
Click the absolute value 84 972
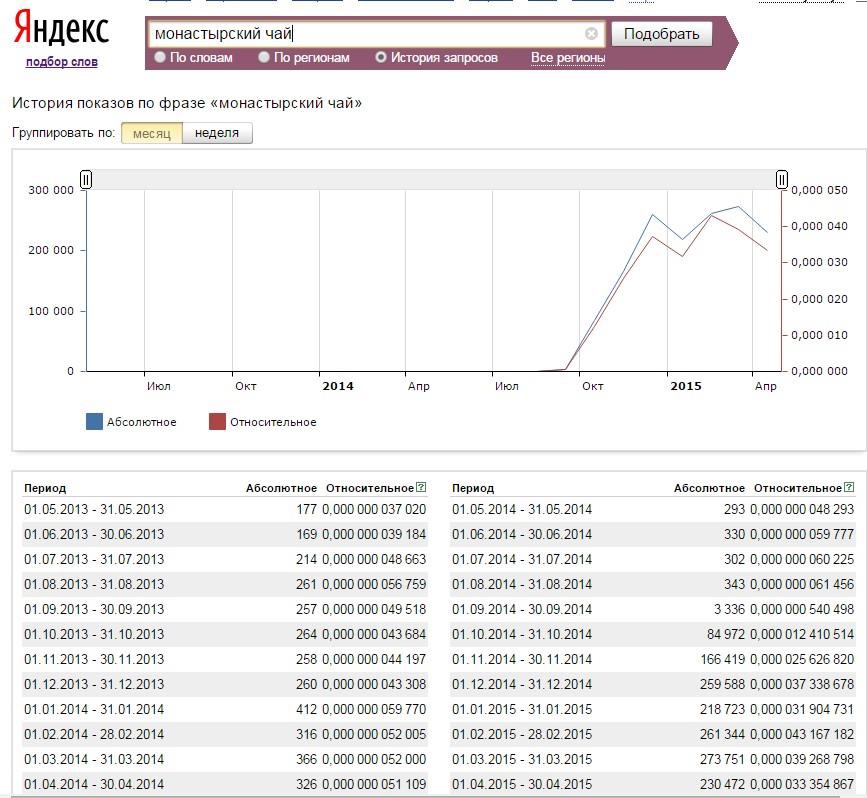725,634
